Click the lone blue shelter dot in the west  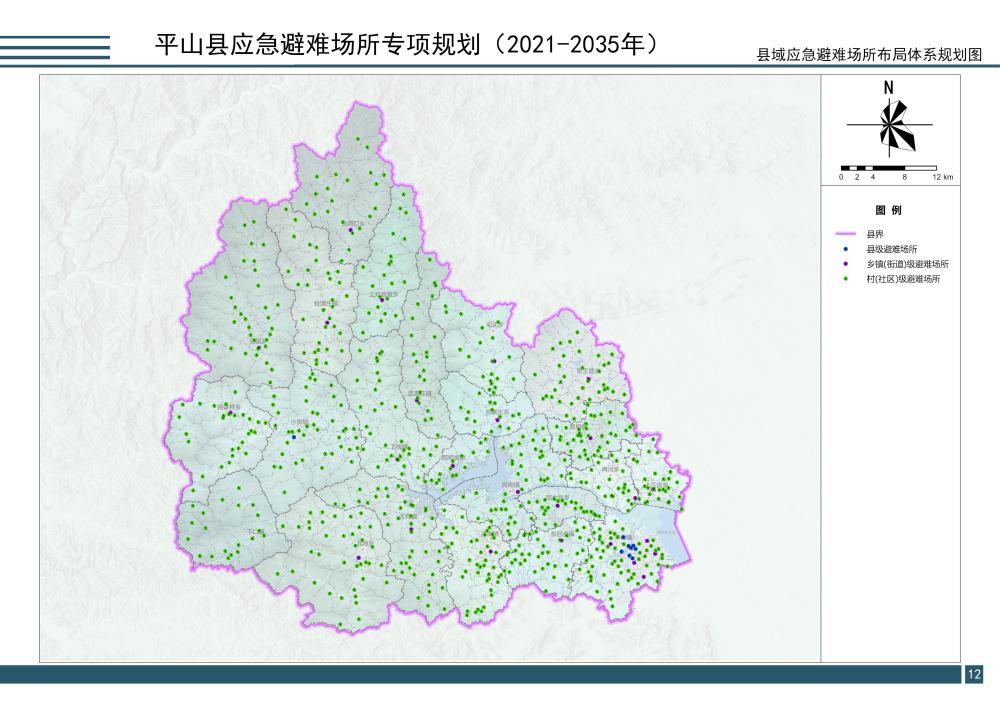click(292, 435)
